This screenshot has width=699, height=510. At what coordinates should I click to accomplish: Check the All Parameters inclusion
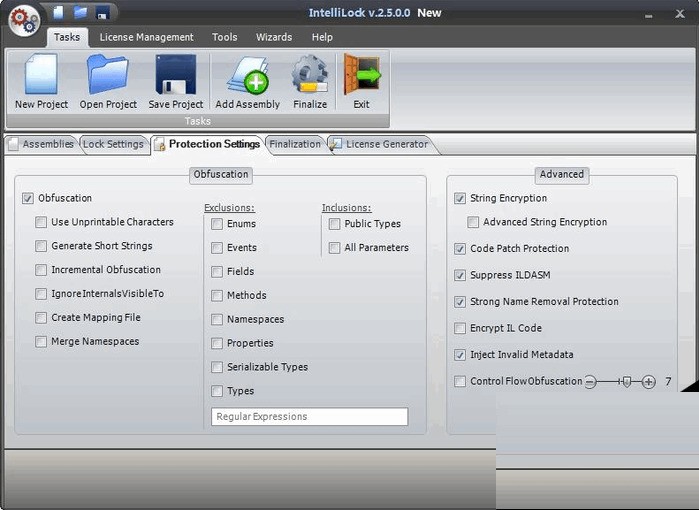tap(334, 248)
